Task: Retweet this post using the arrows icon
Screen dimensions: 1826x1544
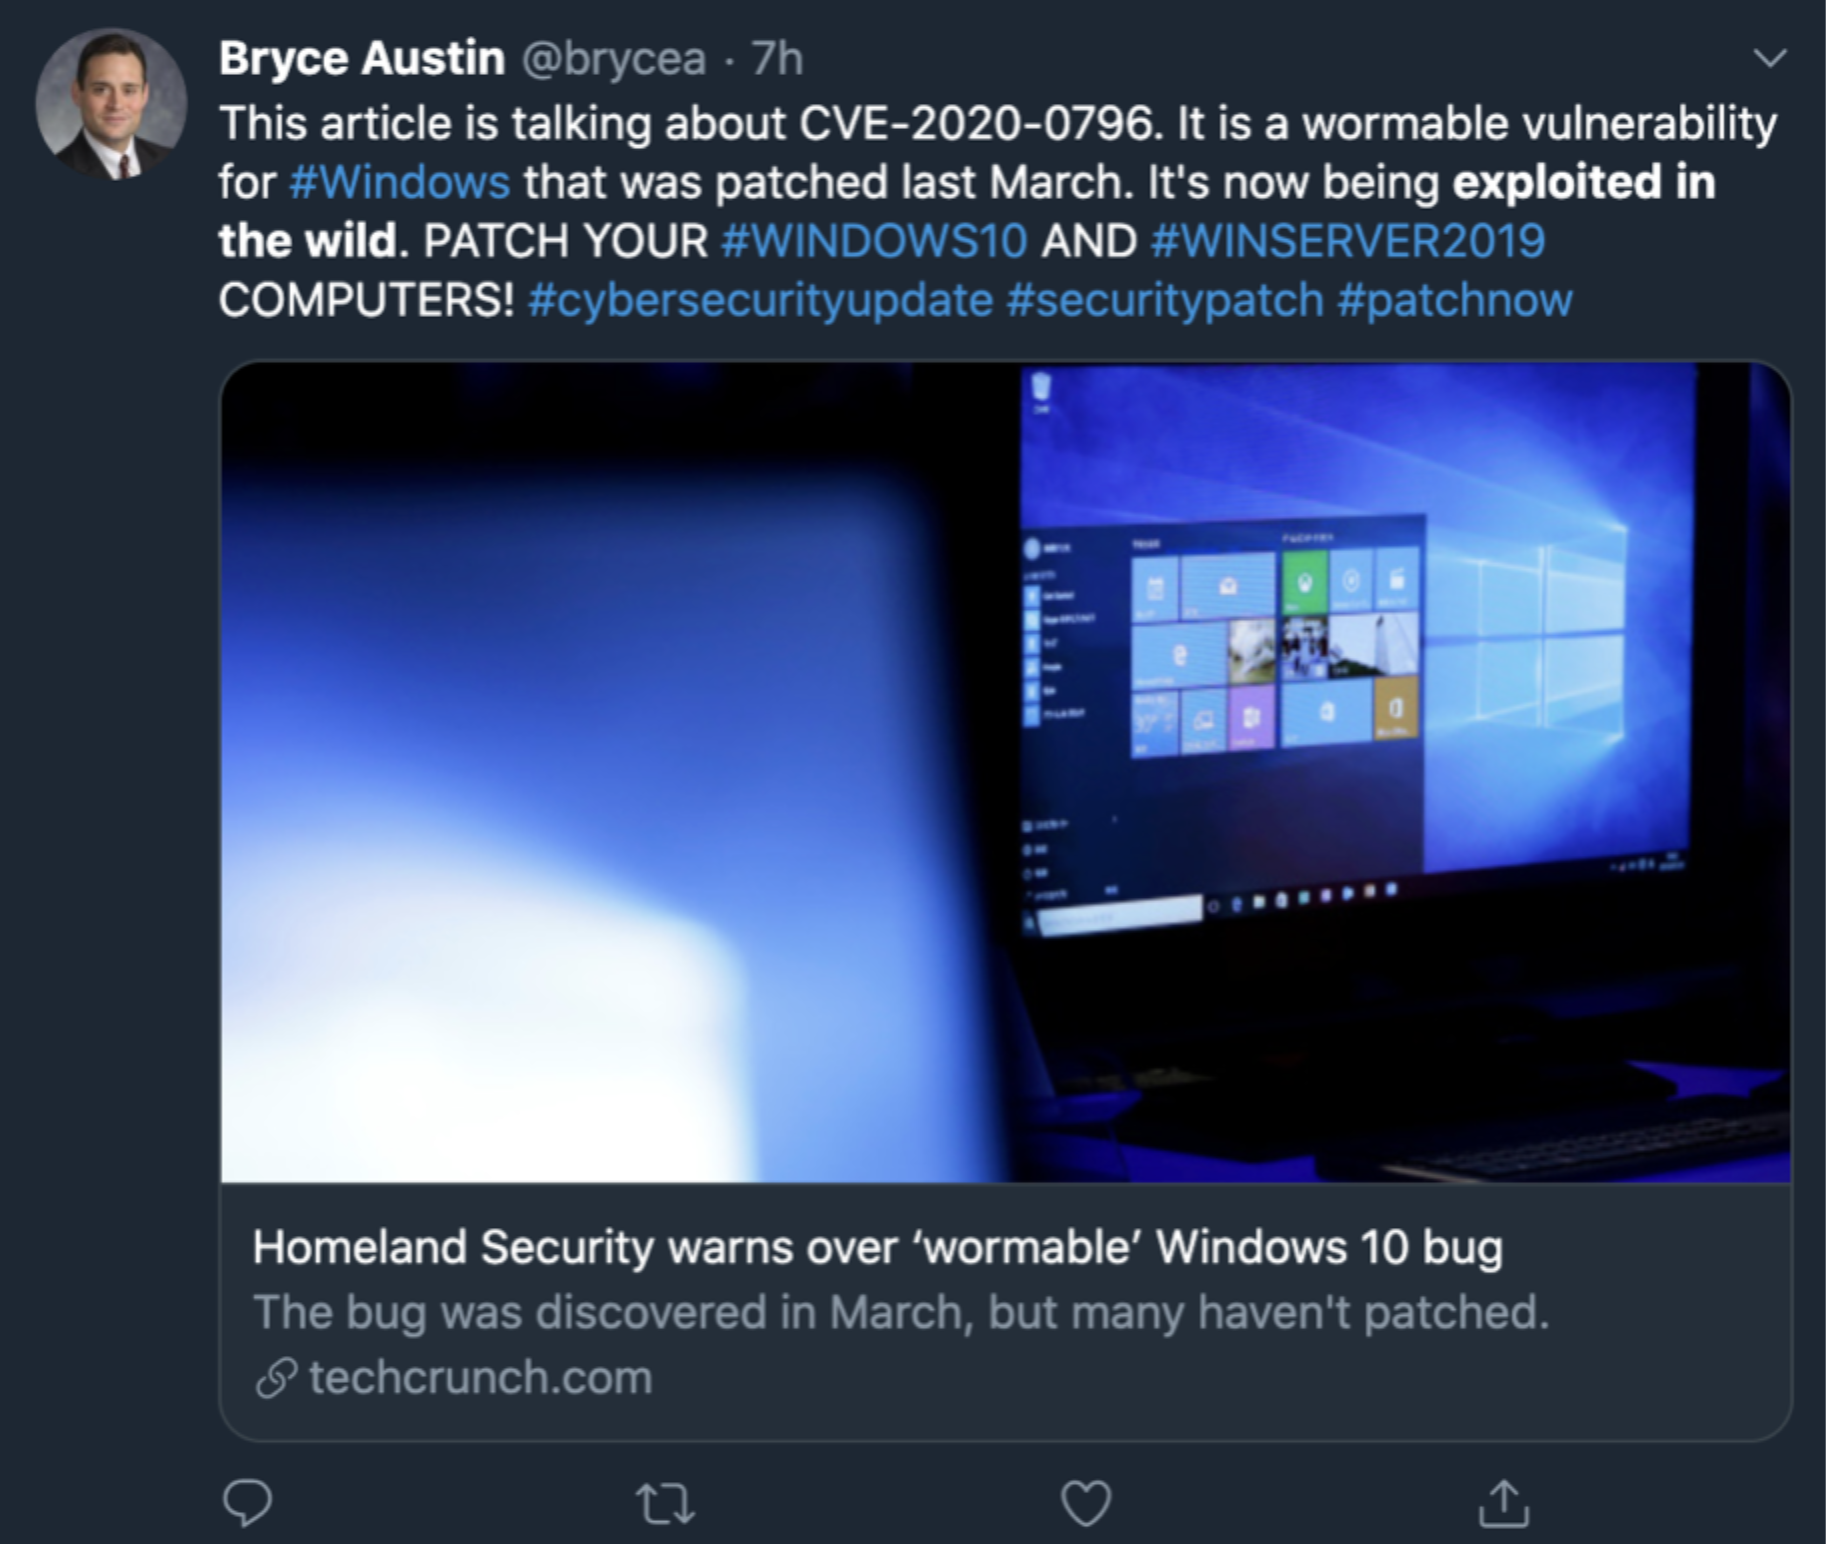Action: [x=666, y=1503]
